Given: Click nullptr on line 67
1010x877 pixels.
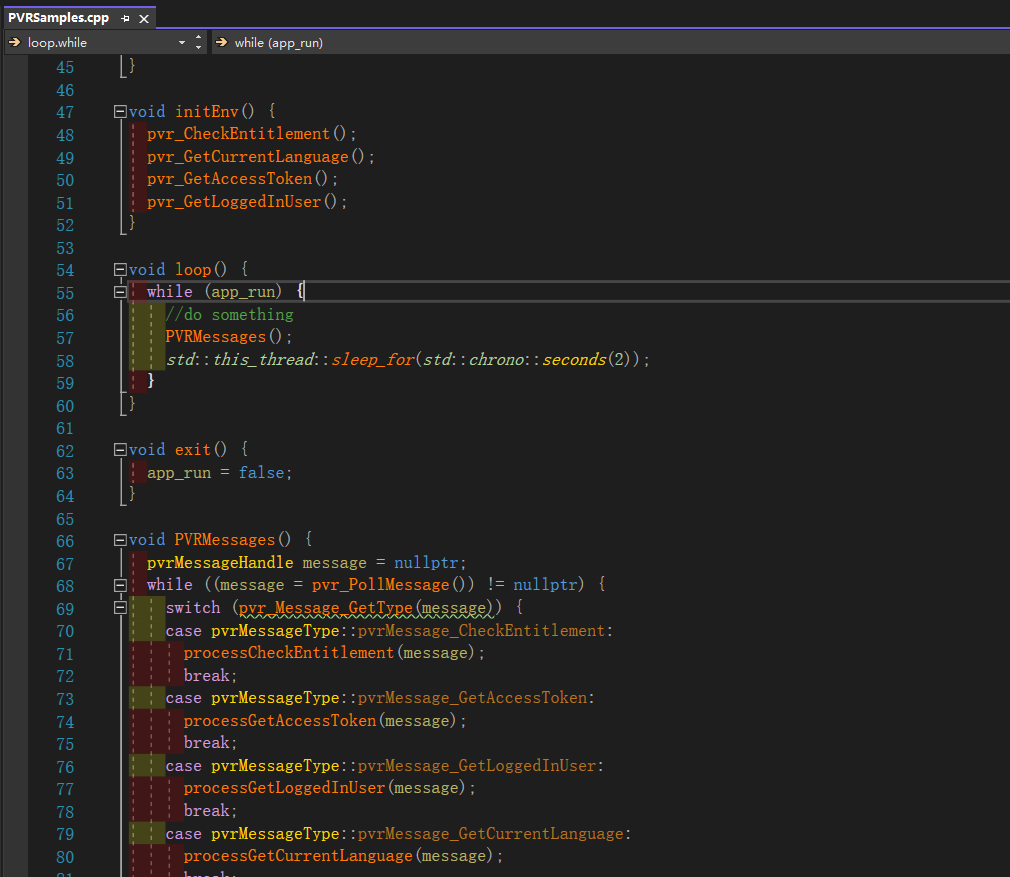Looking at the screenshot, I should tap(426, 562).
